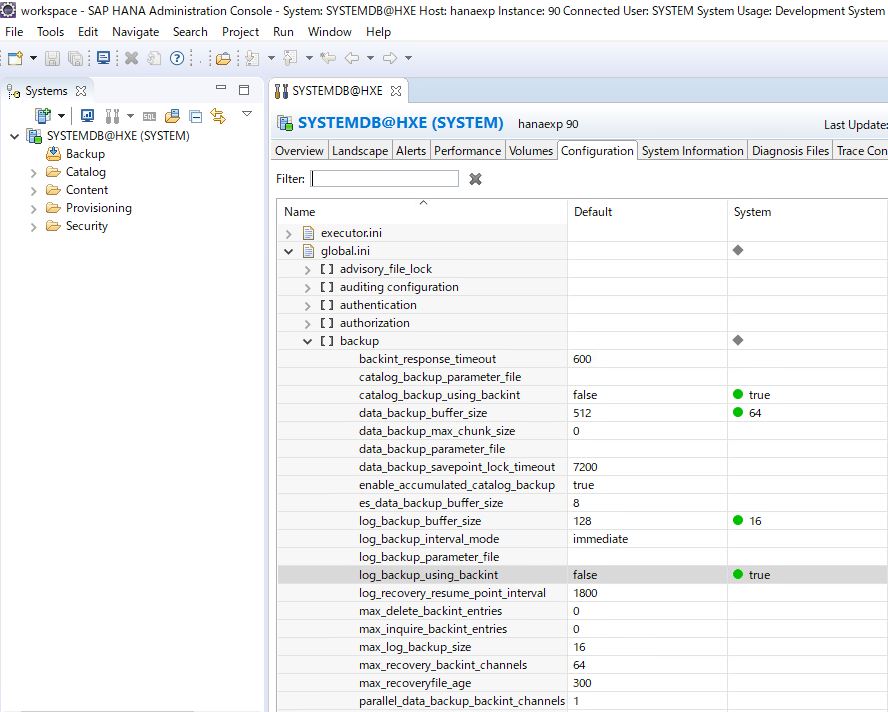Click the folder find icon in Systems panel
The image size is (888, 712).
click(172, 116)
